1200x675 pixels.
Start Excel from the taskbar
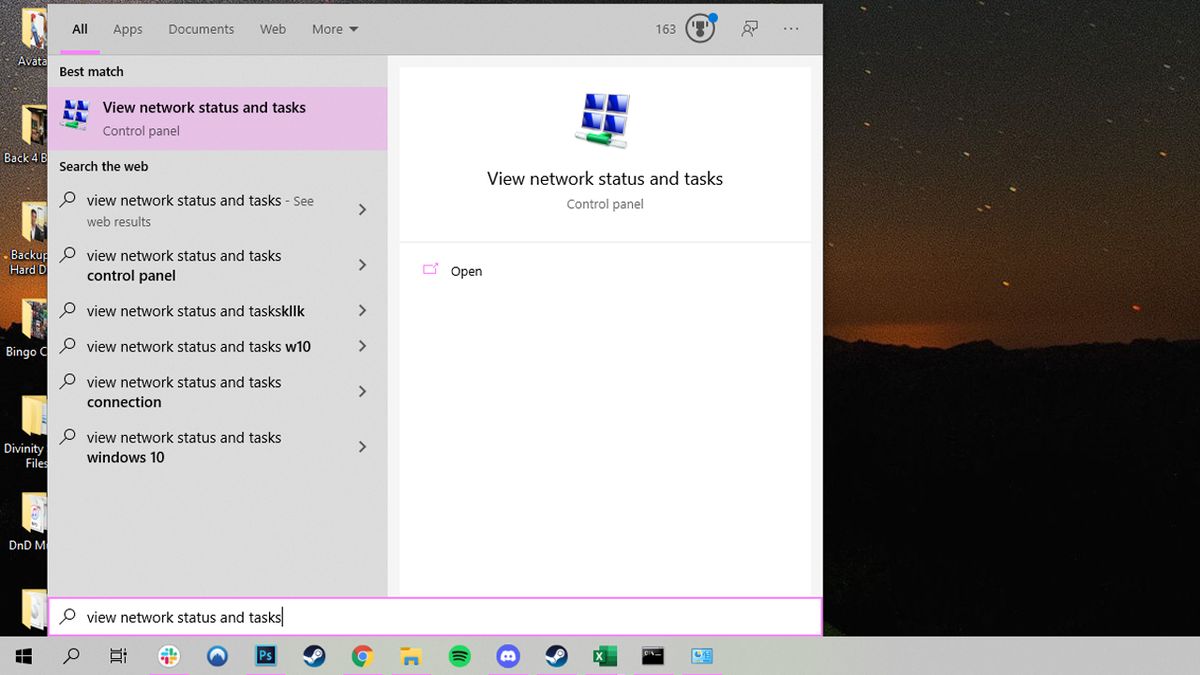(605, 656)
